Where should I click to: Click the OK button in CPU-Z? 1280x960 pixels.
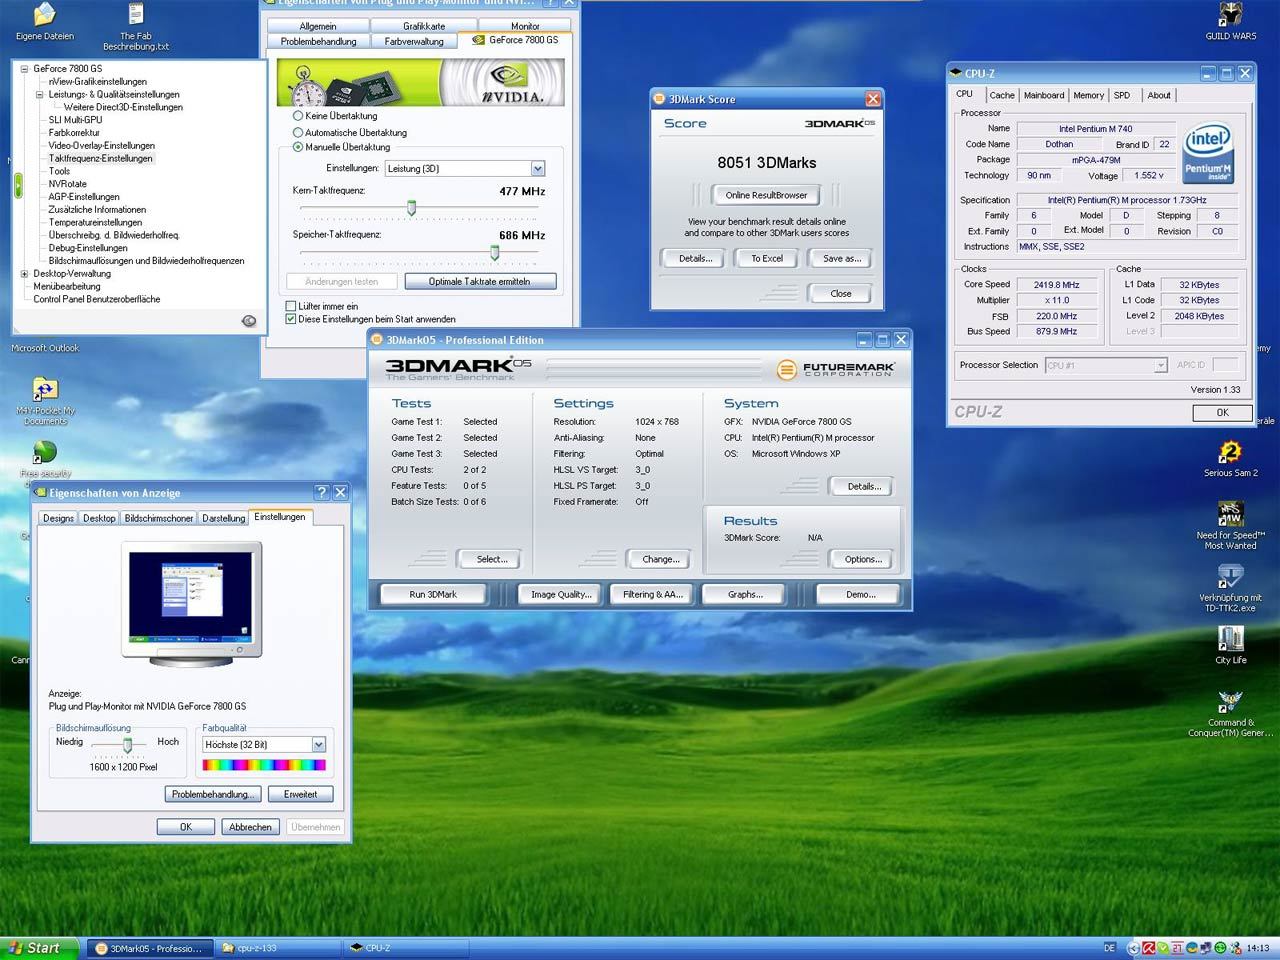pyautogui.click(x=1222, y=412)
